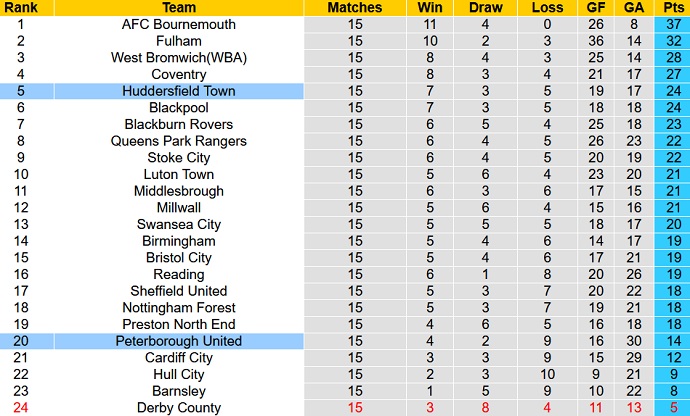Click the Win column header

[431, 7]
